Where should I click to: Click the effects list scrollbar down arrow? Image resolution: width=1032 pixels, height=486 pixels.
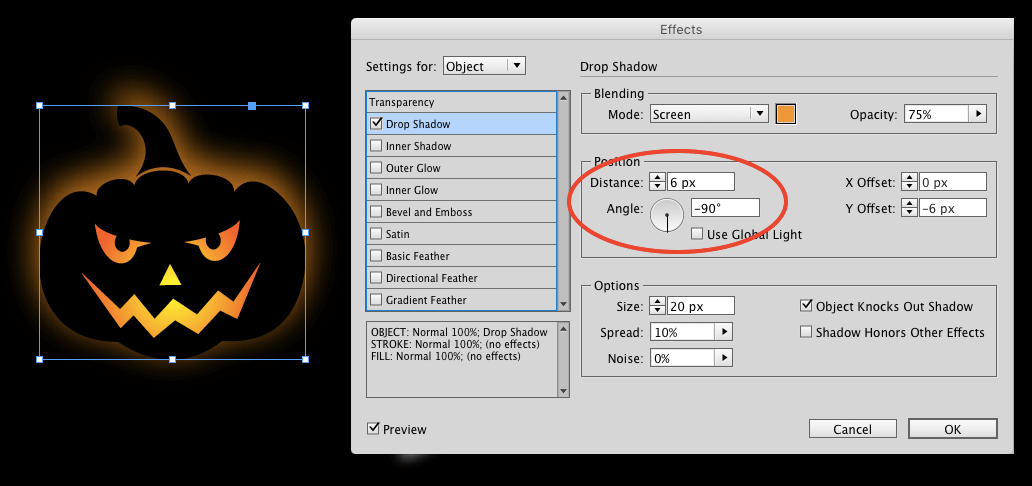(x=563, y=304)
